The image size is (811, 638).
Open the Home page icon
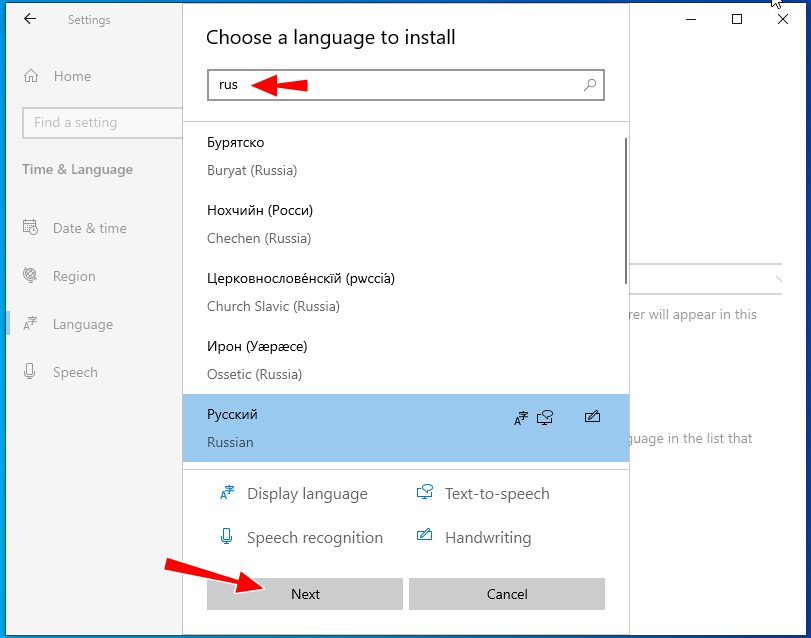point(31,76)
